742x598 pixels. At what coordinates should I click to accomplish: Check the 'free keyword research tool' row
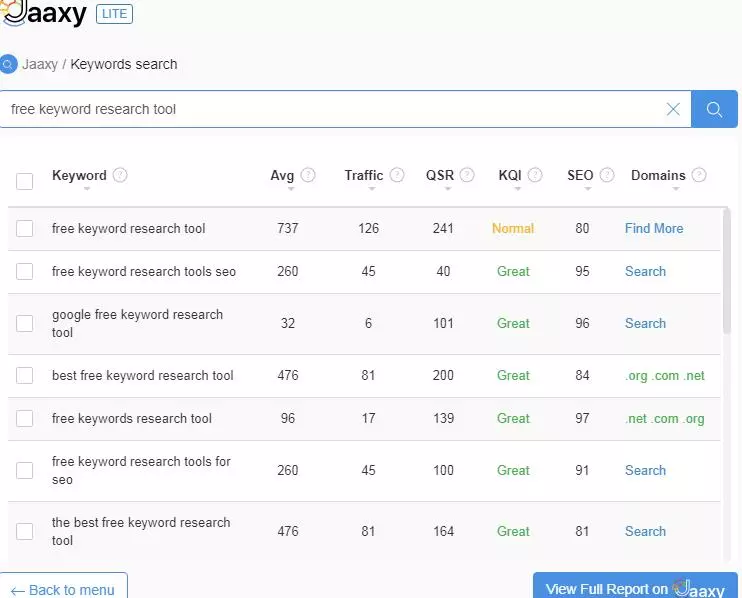point(25,229)
